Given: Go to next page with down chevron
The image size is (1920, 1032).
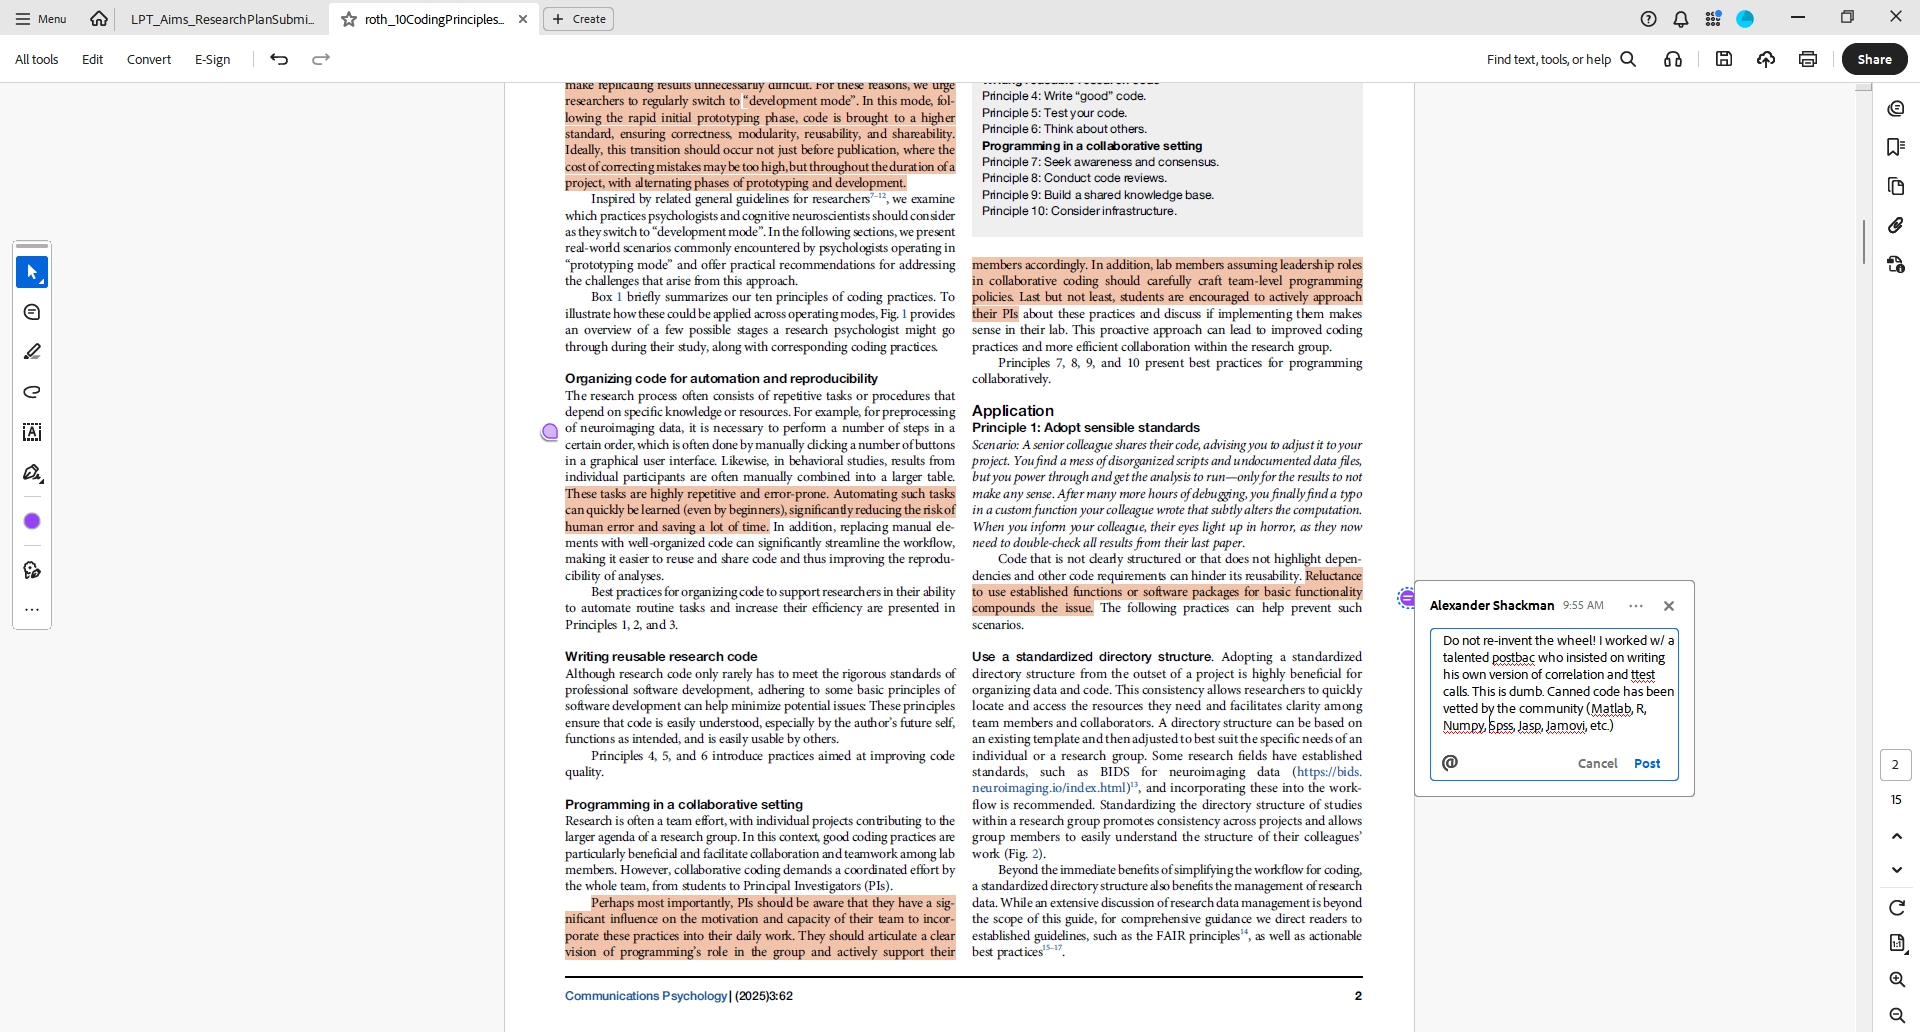Looking at the screenshot, I should [x=1896, y=870].
